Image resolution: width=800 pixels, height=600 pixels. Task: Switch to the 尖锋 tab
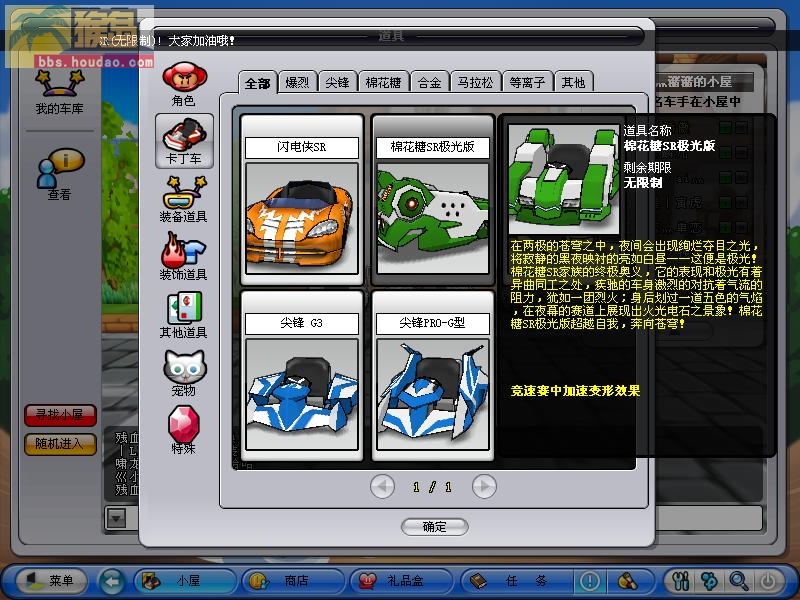tap(337, 82)
